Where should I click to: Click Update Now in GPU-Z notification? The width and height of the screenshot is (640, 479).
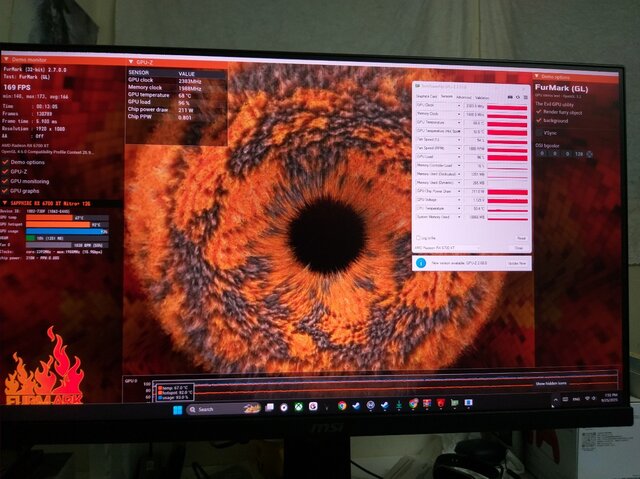pos(517,263)
